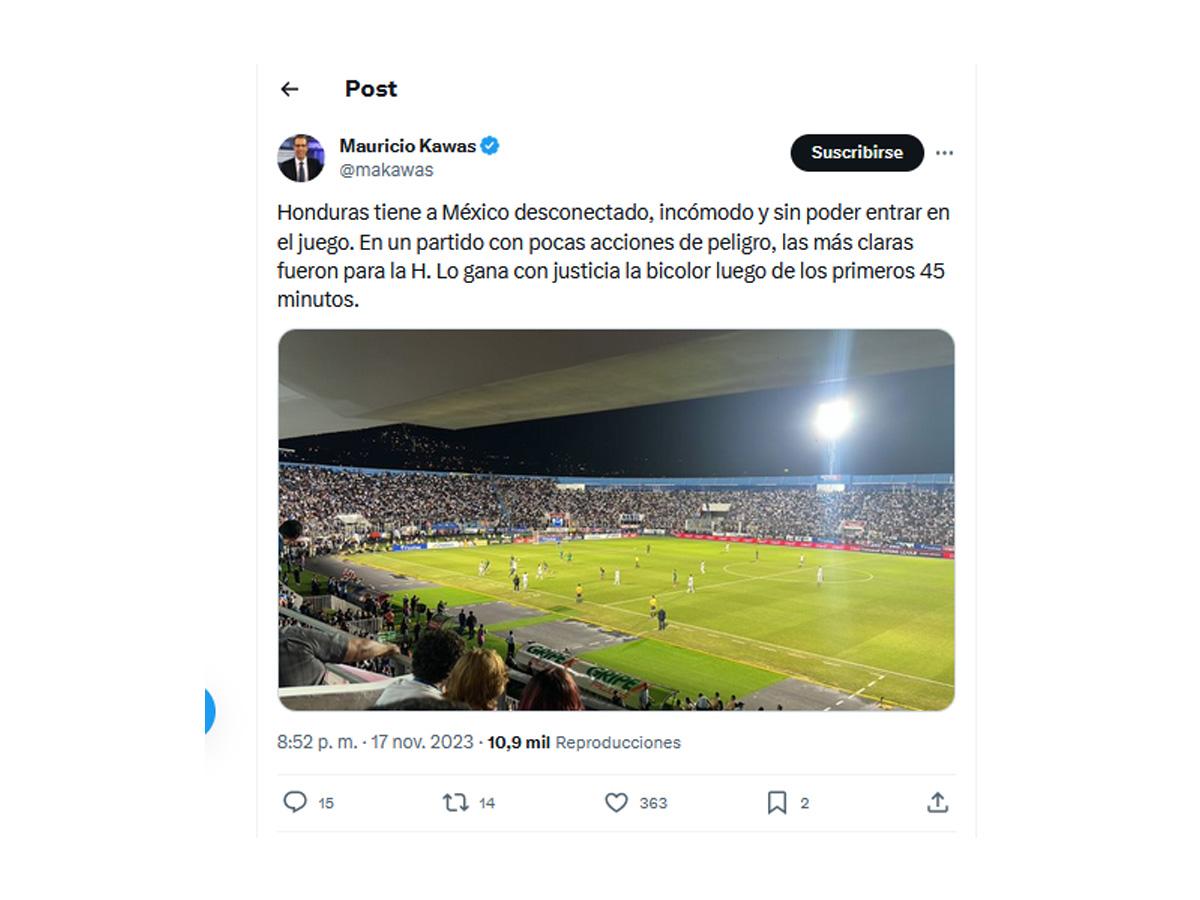Click the reply icon on the post

[x=298, y=802]
